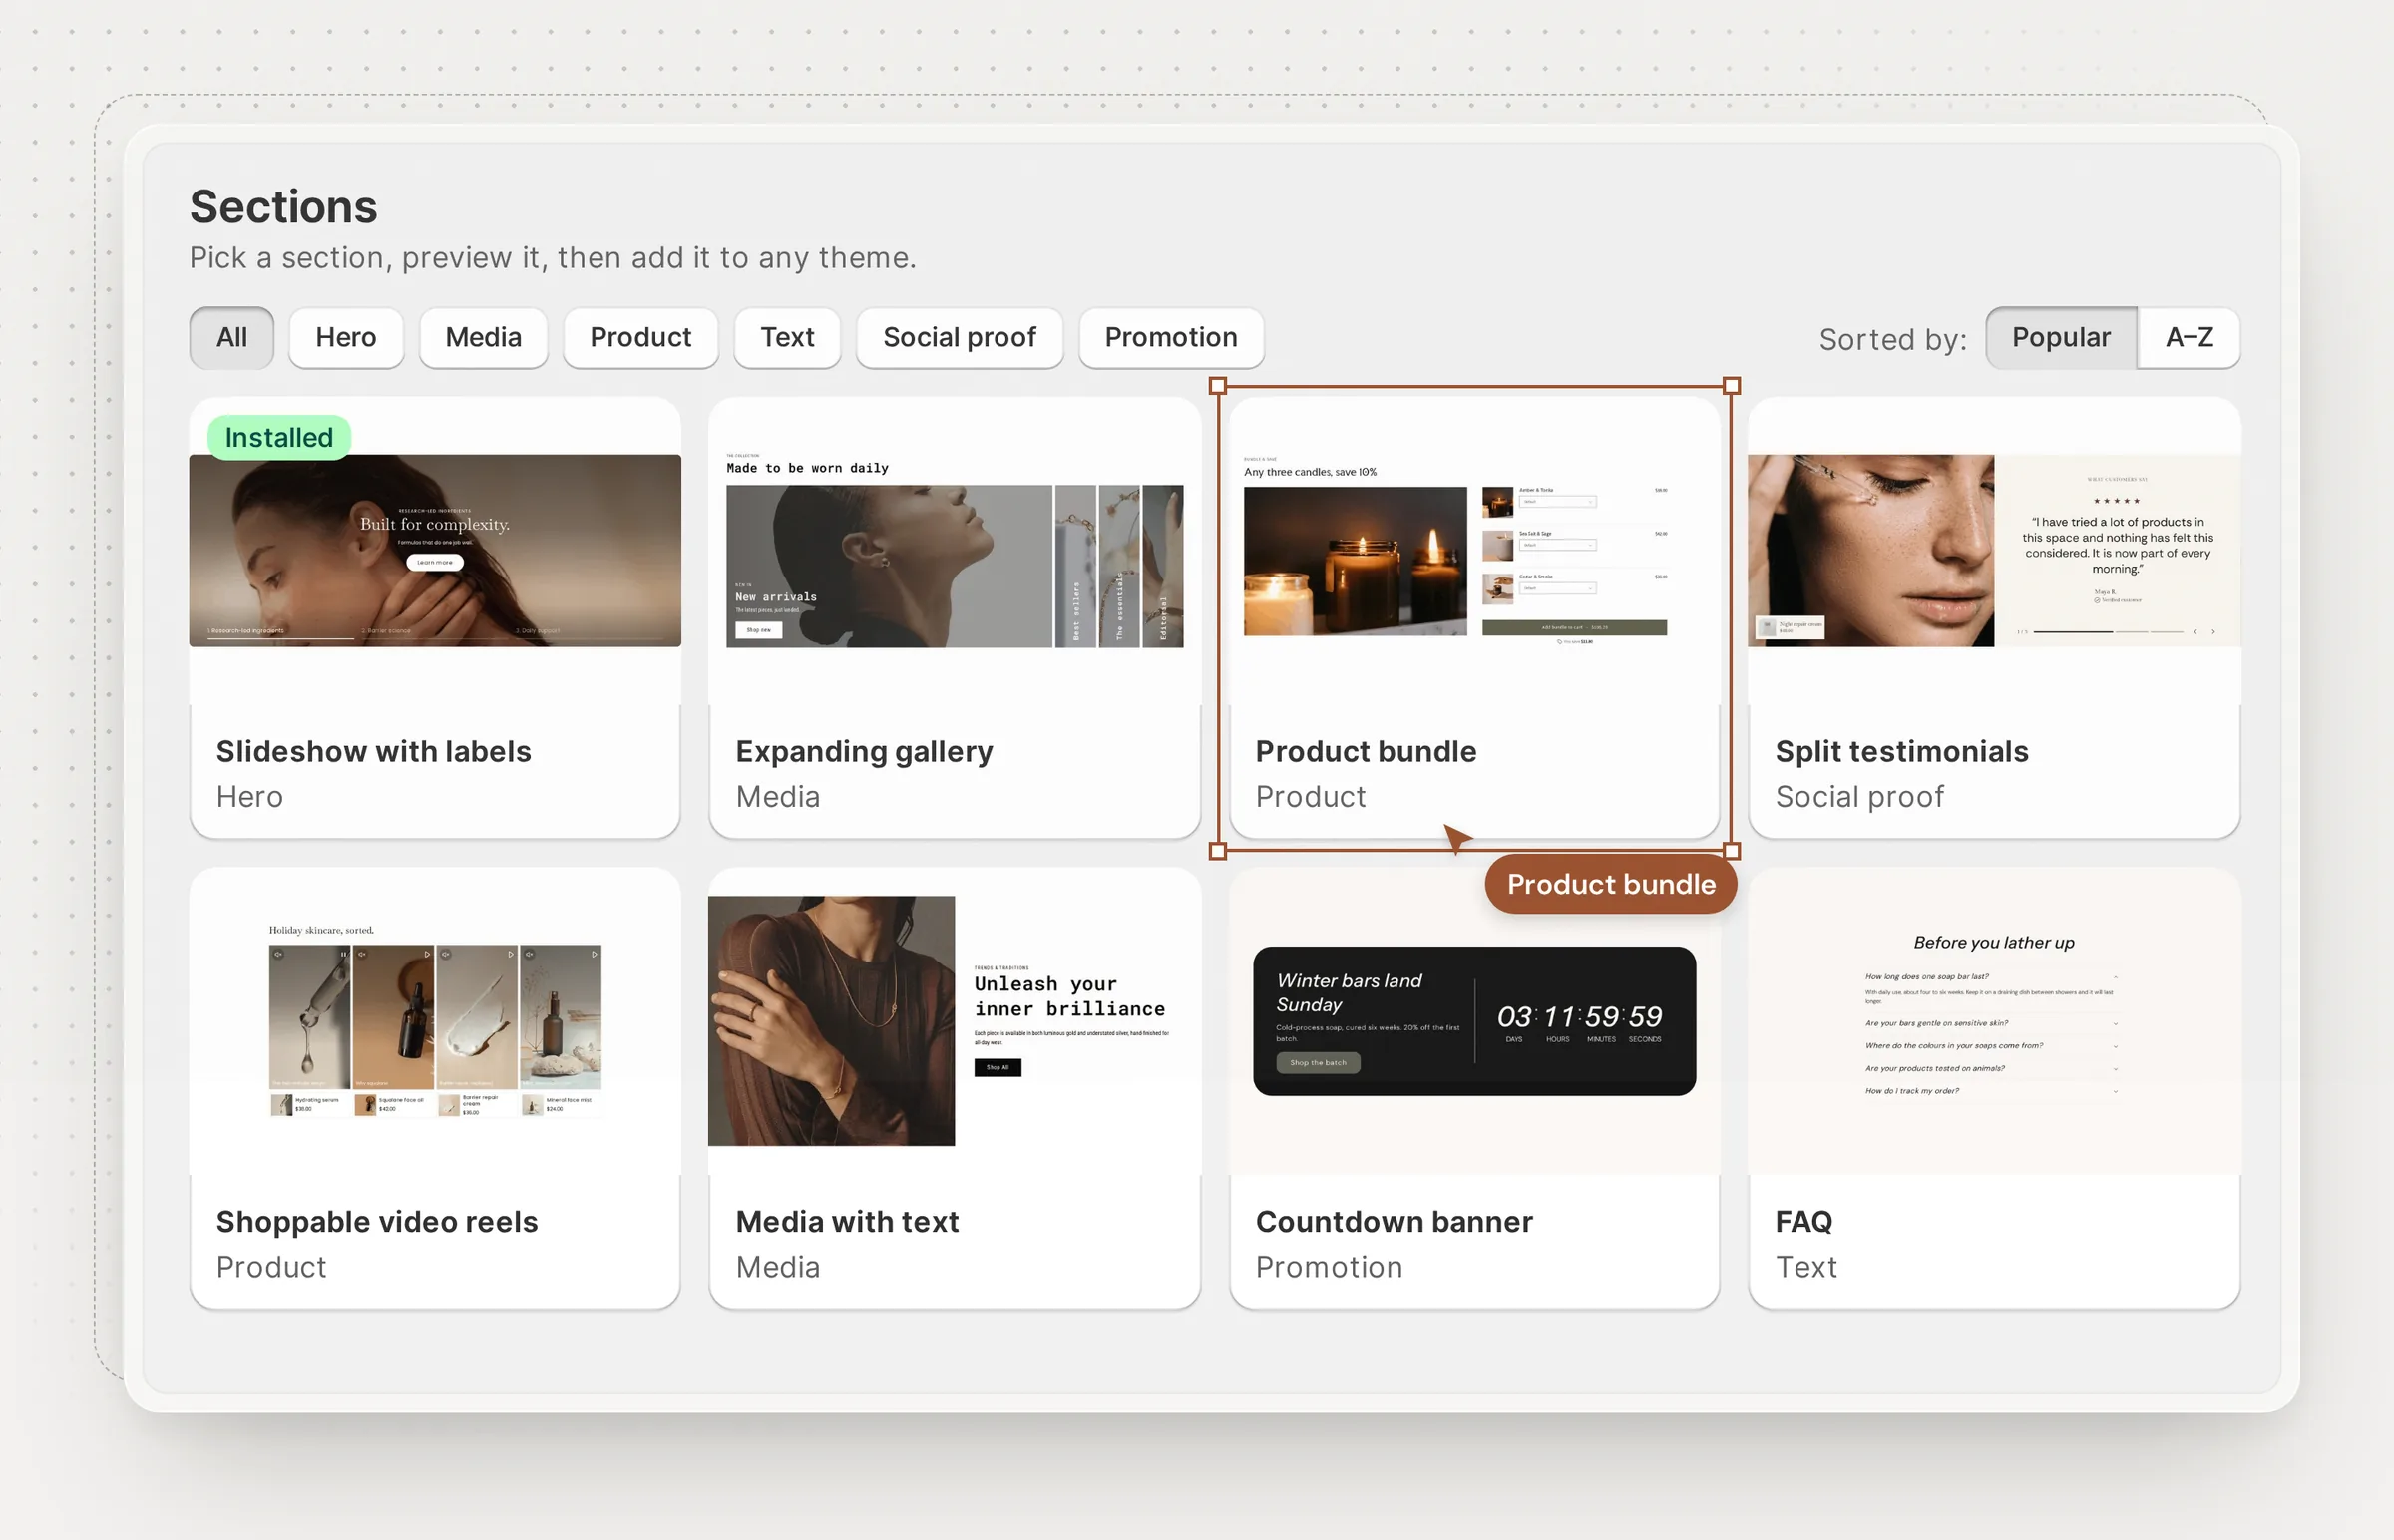Click the Product bundle card title
Image resolution: width=2394 pixels, height=1540 pixels.
pyautogui.click(x=1366, y=751)
